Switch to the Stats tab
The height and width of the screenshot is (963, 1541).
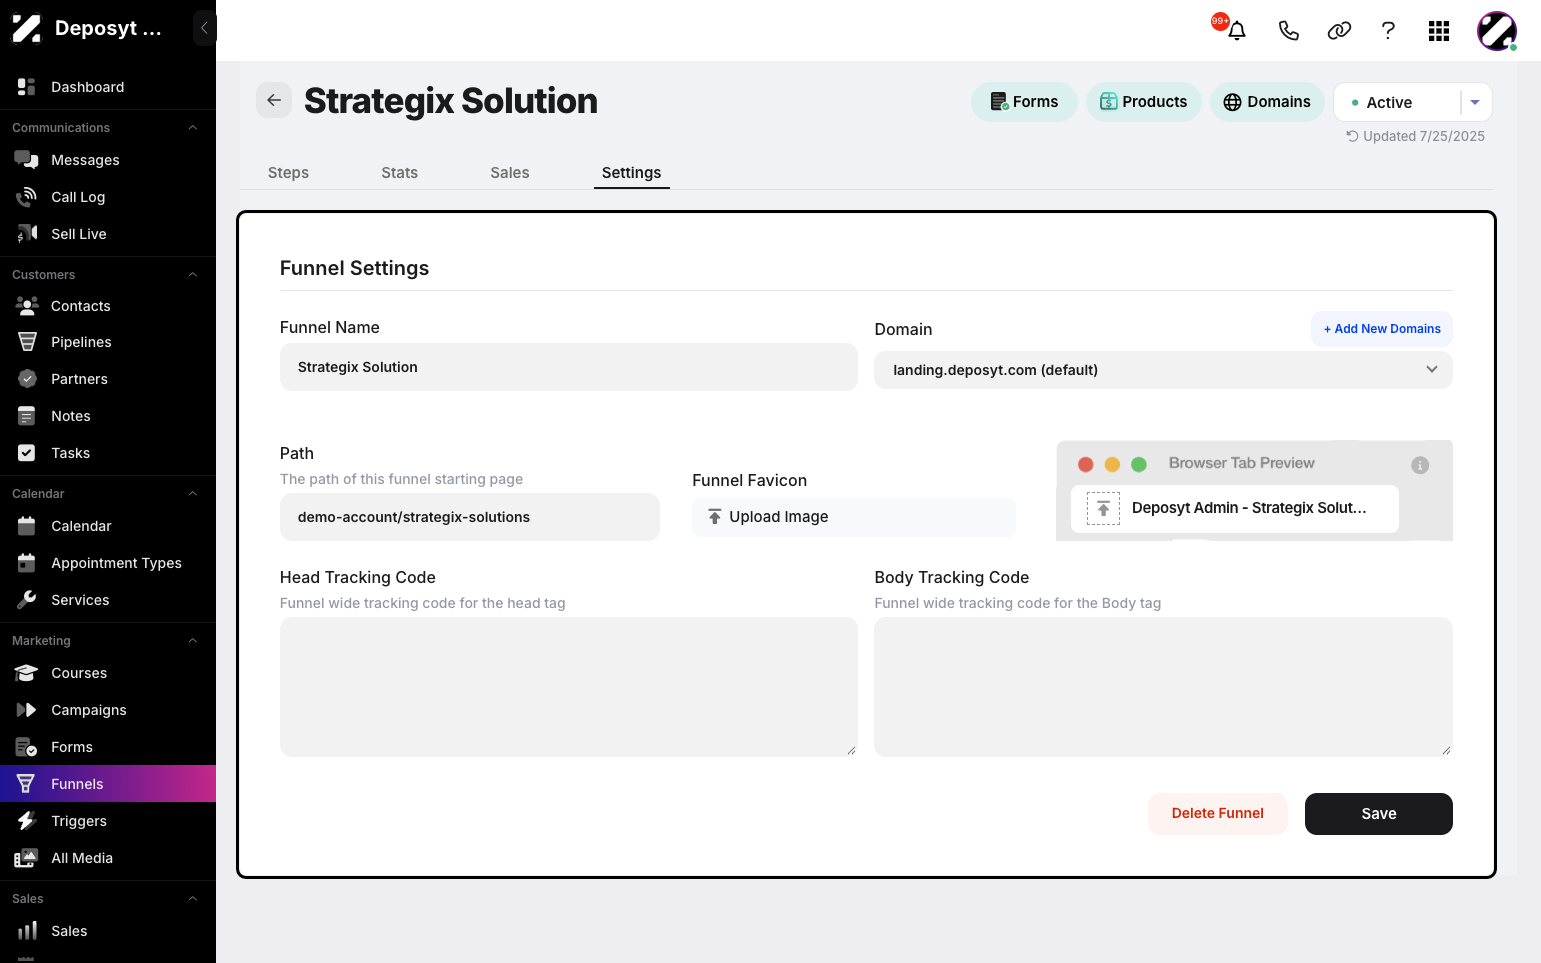point(399,173)
